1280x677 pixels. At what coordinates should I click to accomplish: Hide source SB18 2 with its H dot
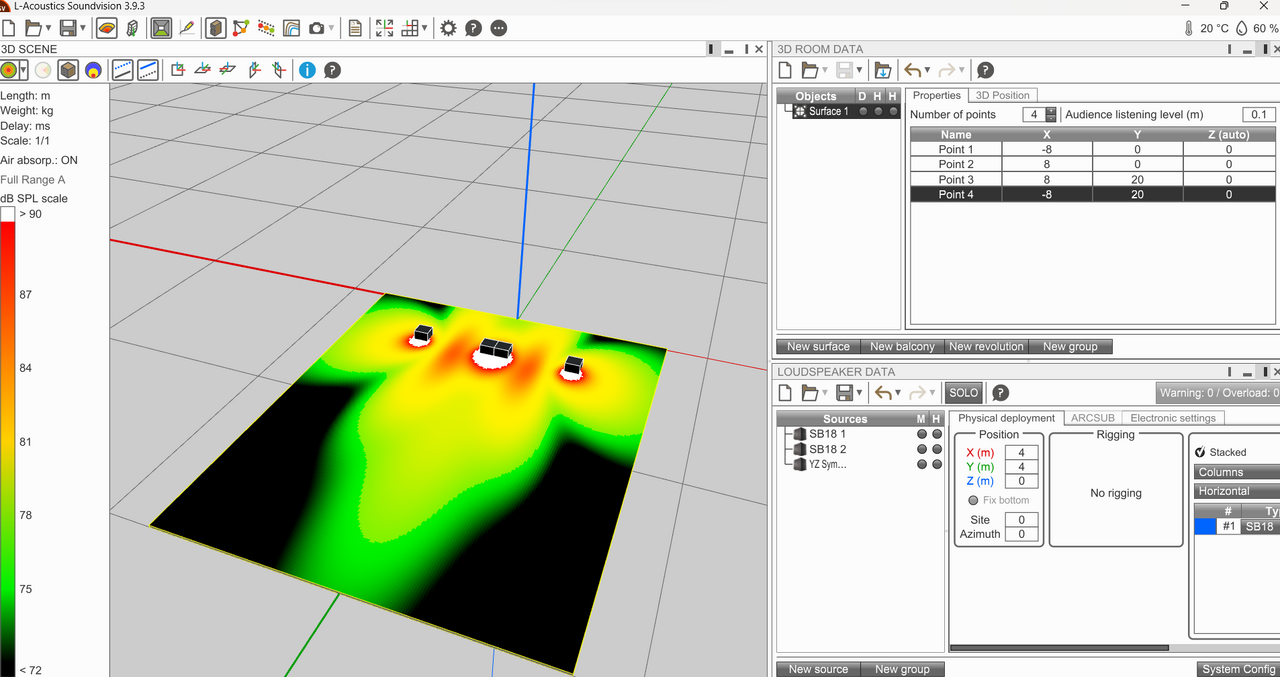937,449
